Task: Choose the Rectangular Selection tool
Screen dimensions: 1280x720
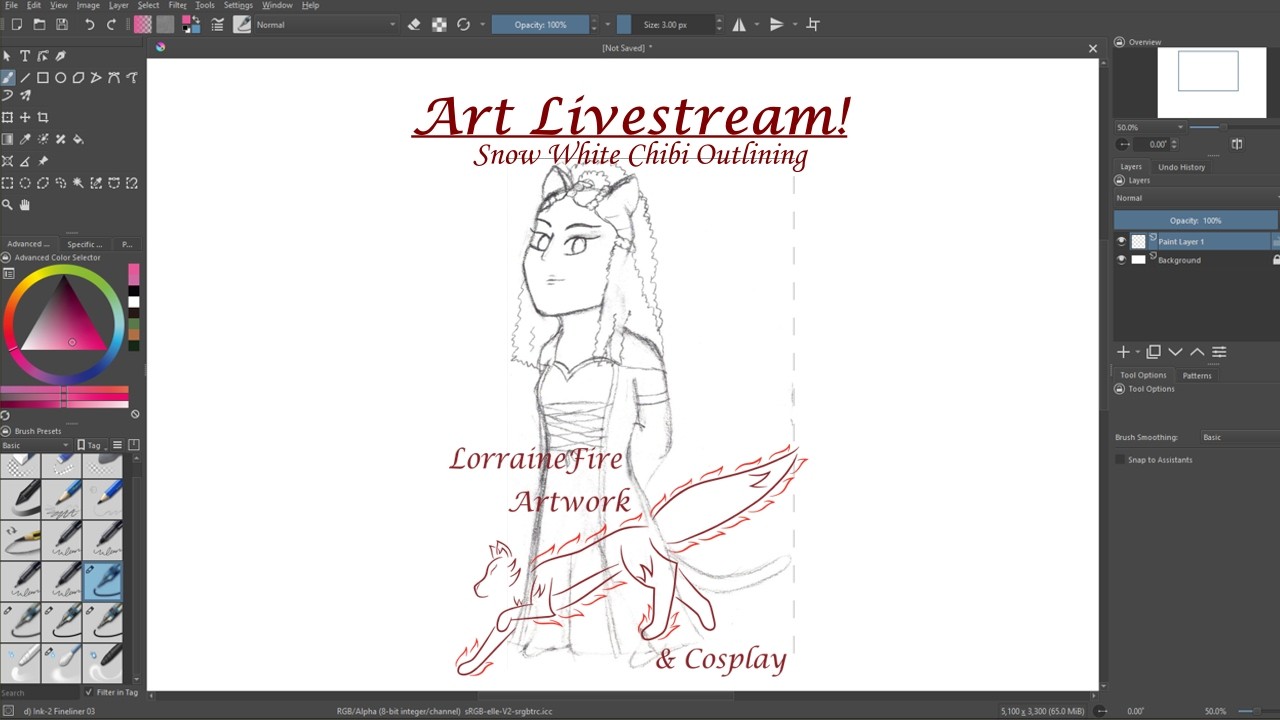Action: tap(7, 183)
